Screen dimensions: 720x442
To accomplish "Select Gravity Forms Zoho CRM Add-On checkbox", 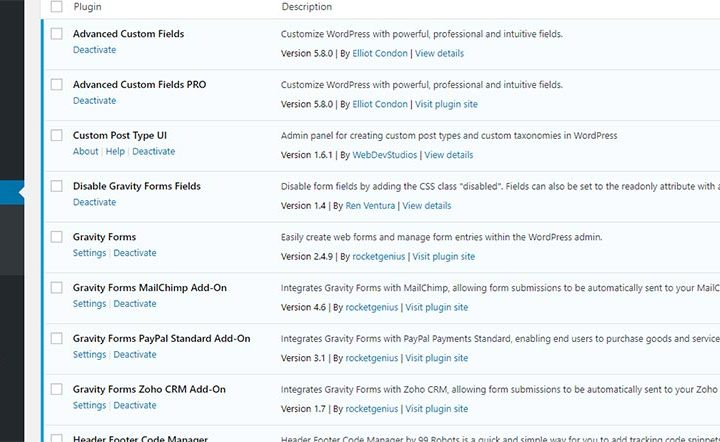I will (x=56, y=389).
